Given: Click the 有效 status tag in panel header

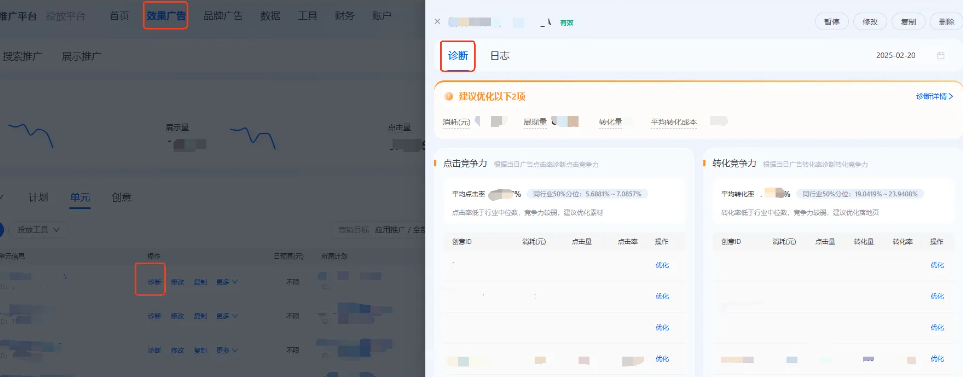Looking at the screenshot, I should 566,23.
